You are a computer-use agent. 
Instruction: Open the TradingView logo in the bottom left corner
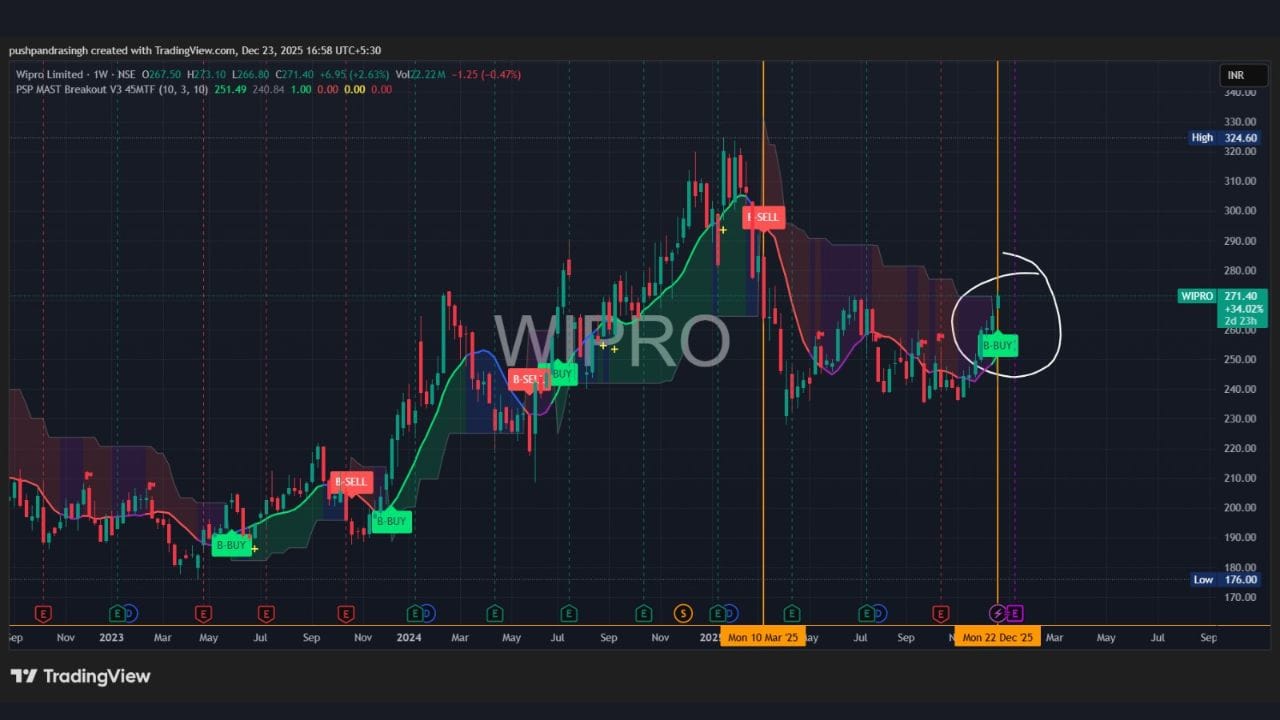[80, 676]
